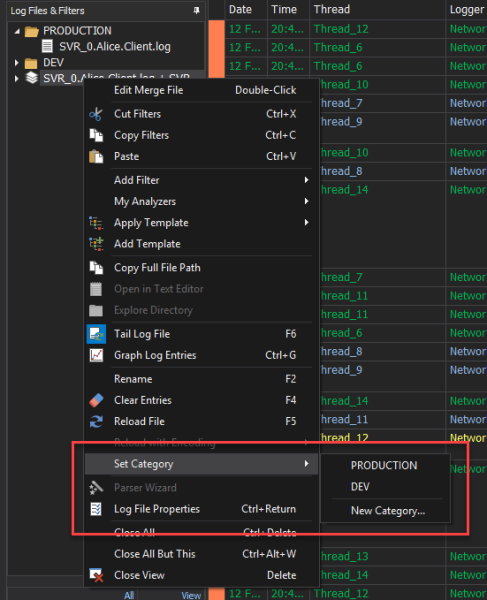Click the Tail Log File icon

click(x=96, y=334)
